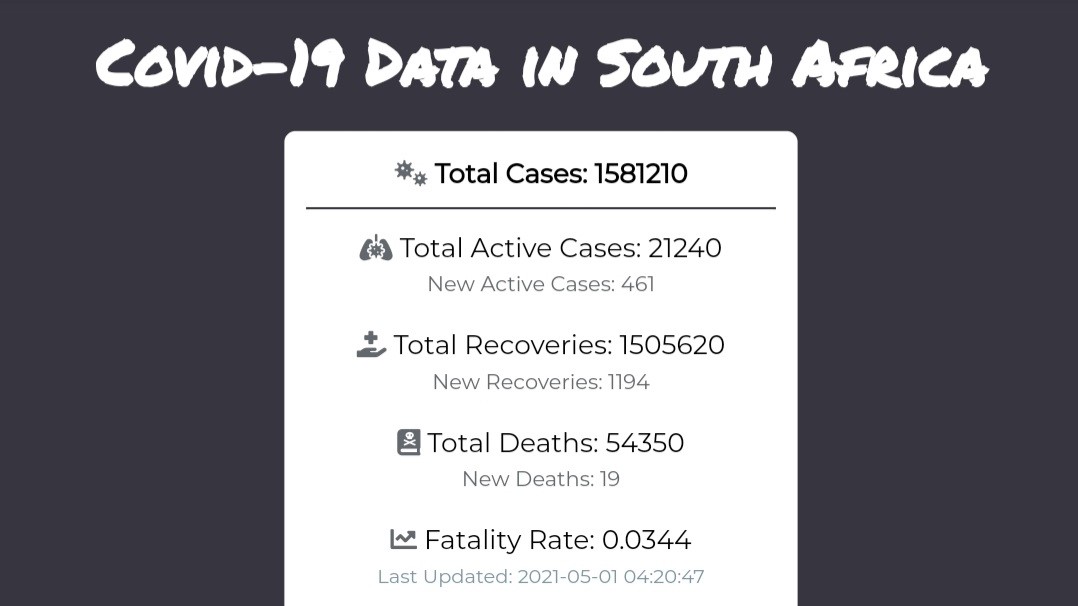The height and width of the screenshot is (606, 1078).
Task: Click the Covid-19 Data in South Africa title
Action: [542, 64]
